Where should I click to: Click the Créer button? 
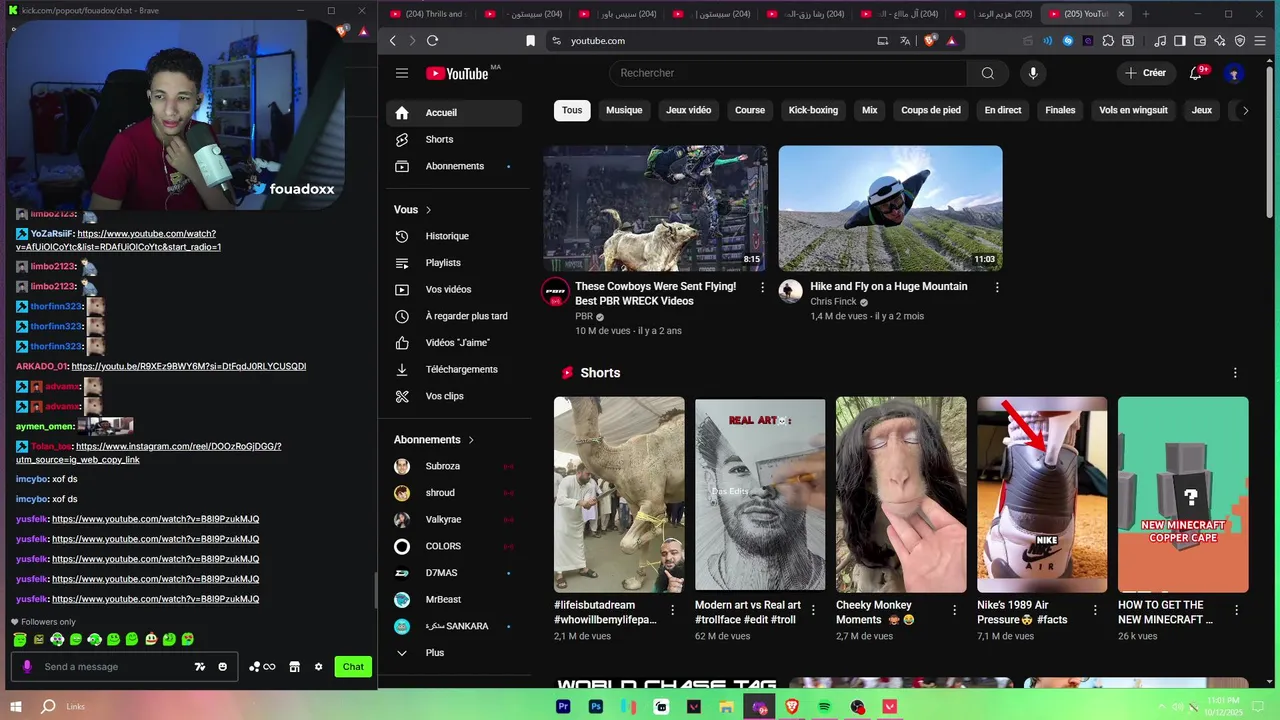point(1145,73)
